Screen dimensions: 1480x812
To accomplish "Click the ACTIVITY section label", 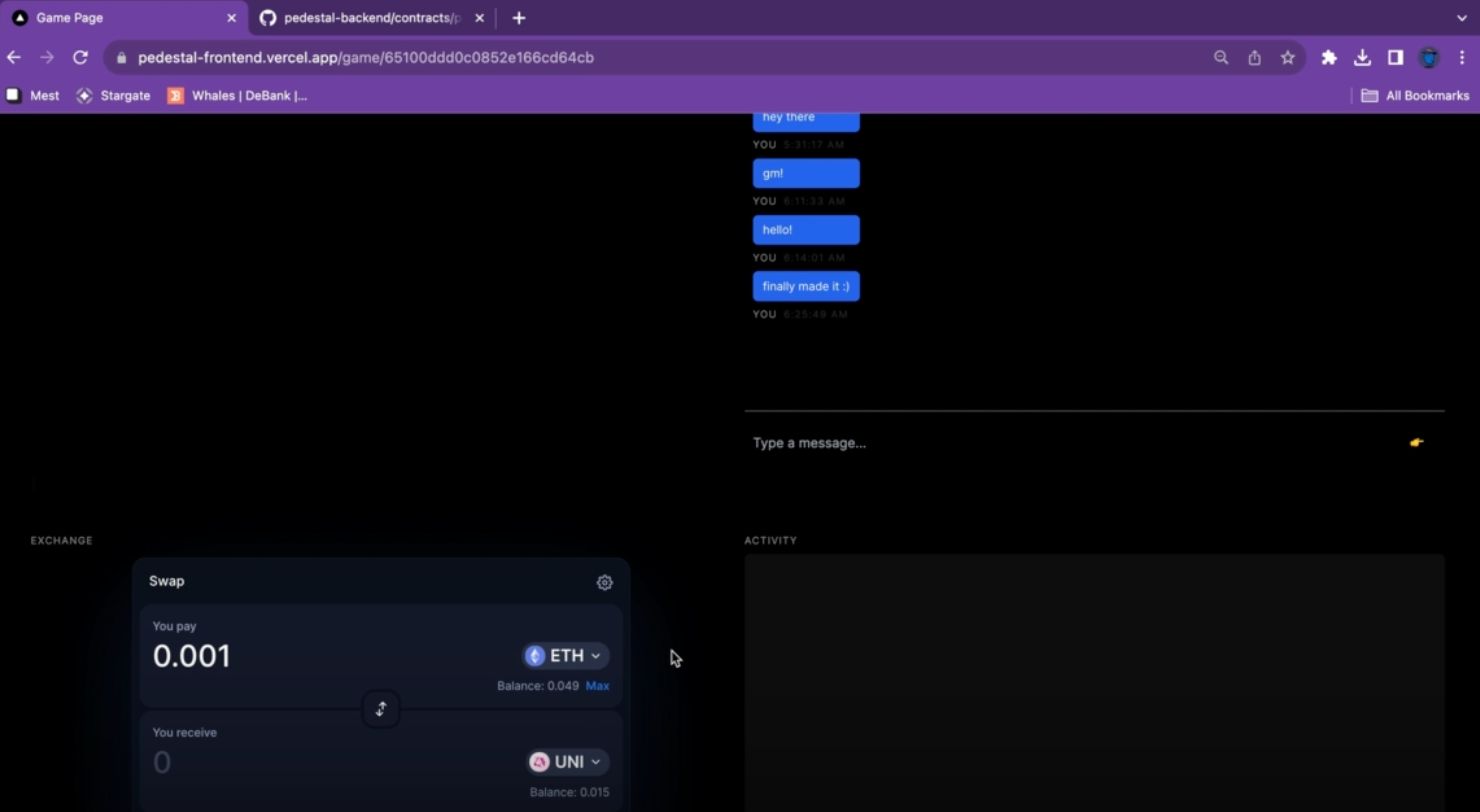I will (x=770, y=540).
